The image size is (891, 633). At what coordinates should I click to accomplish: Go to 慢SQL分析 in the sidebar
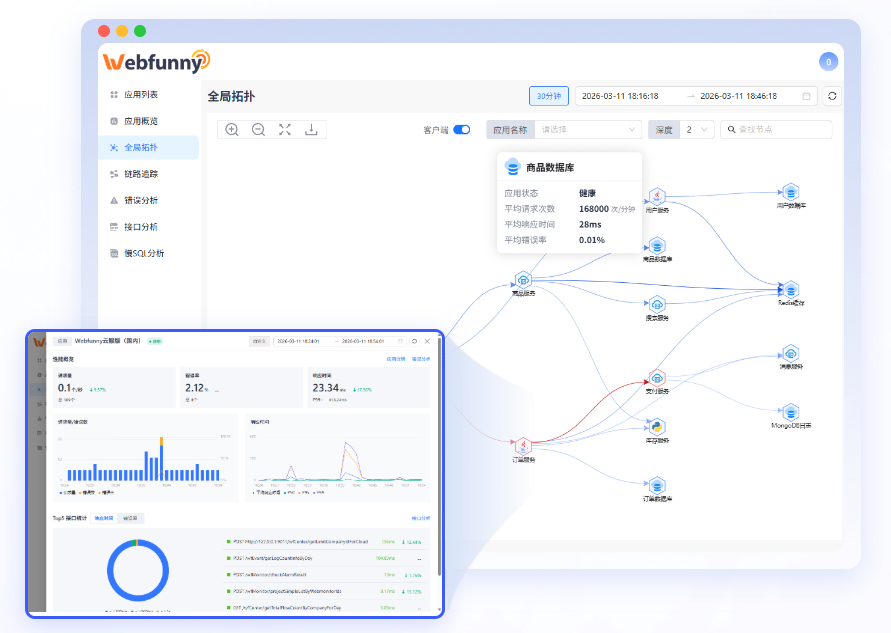click(x=143, y=253)
